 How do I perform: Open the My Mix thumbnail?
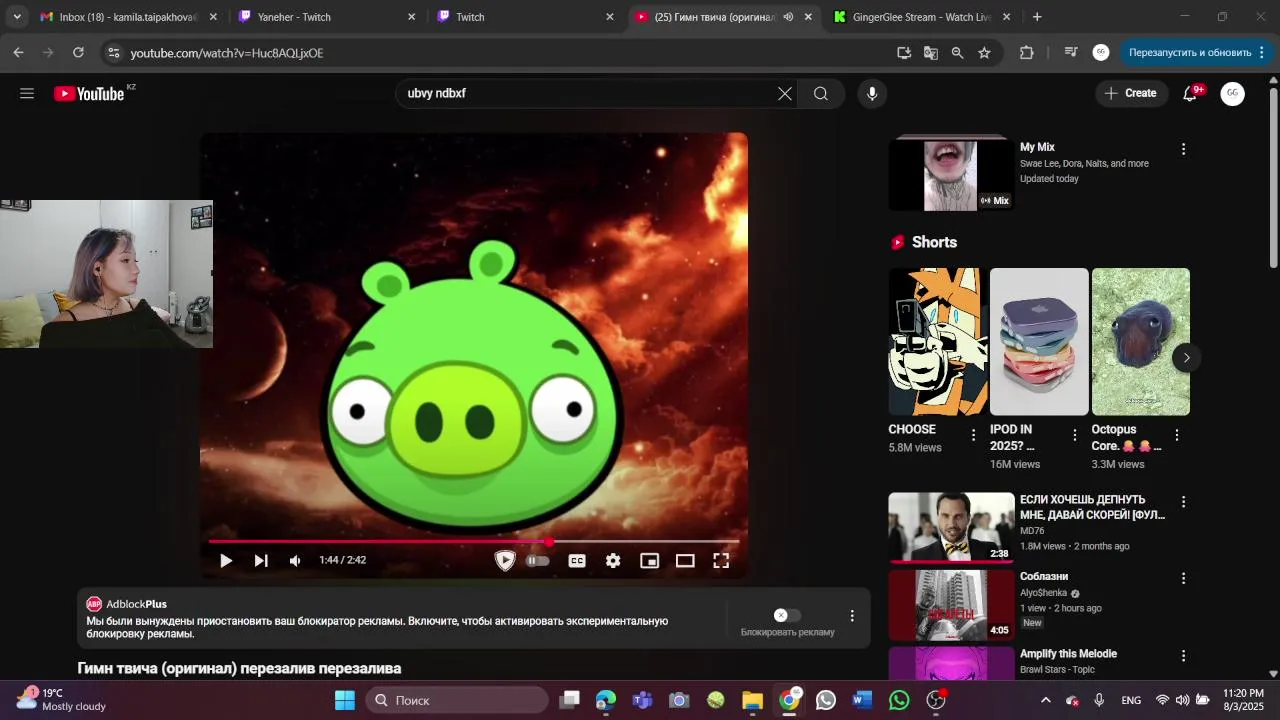pos(951,174)
